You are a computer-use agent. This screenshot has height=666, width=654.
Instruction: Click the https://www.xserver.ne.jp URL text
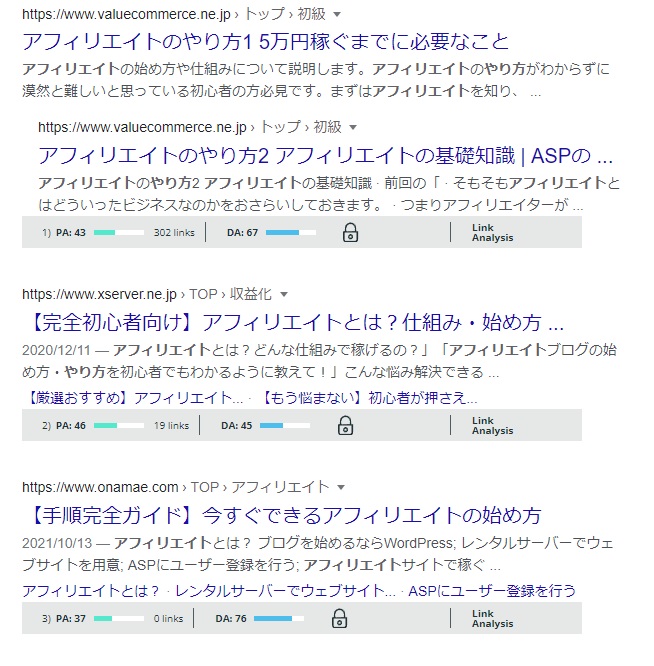(x=99, y=294)
